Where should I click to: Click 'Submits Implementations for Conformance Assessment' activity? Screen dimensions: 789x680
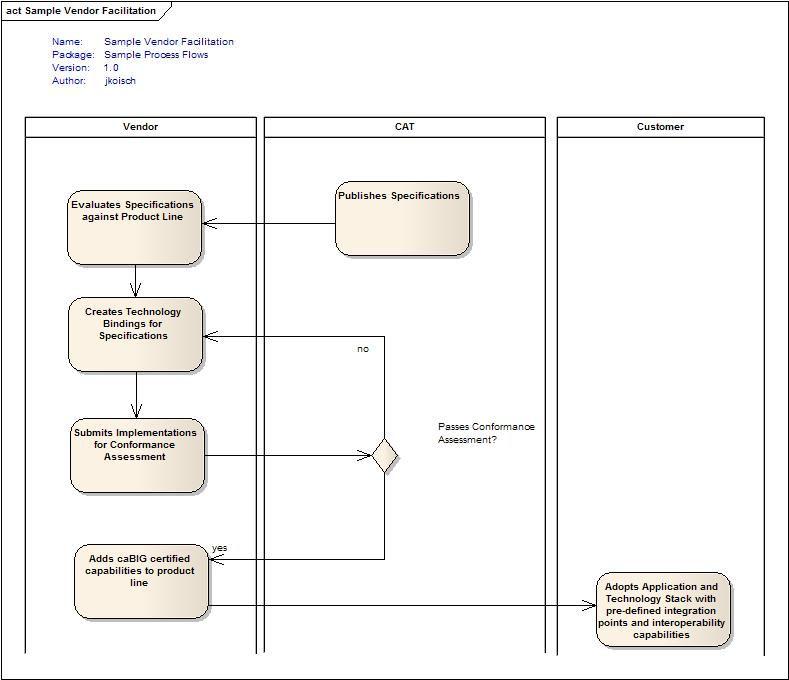[x=137, y=456]
